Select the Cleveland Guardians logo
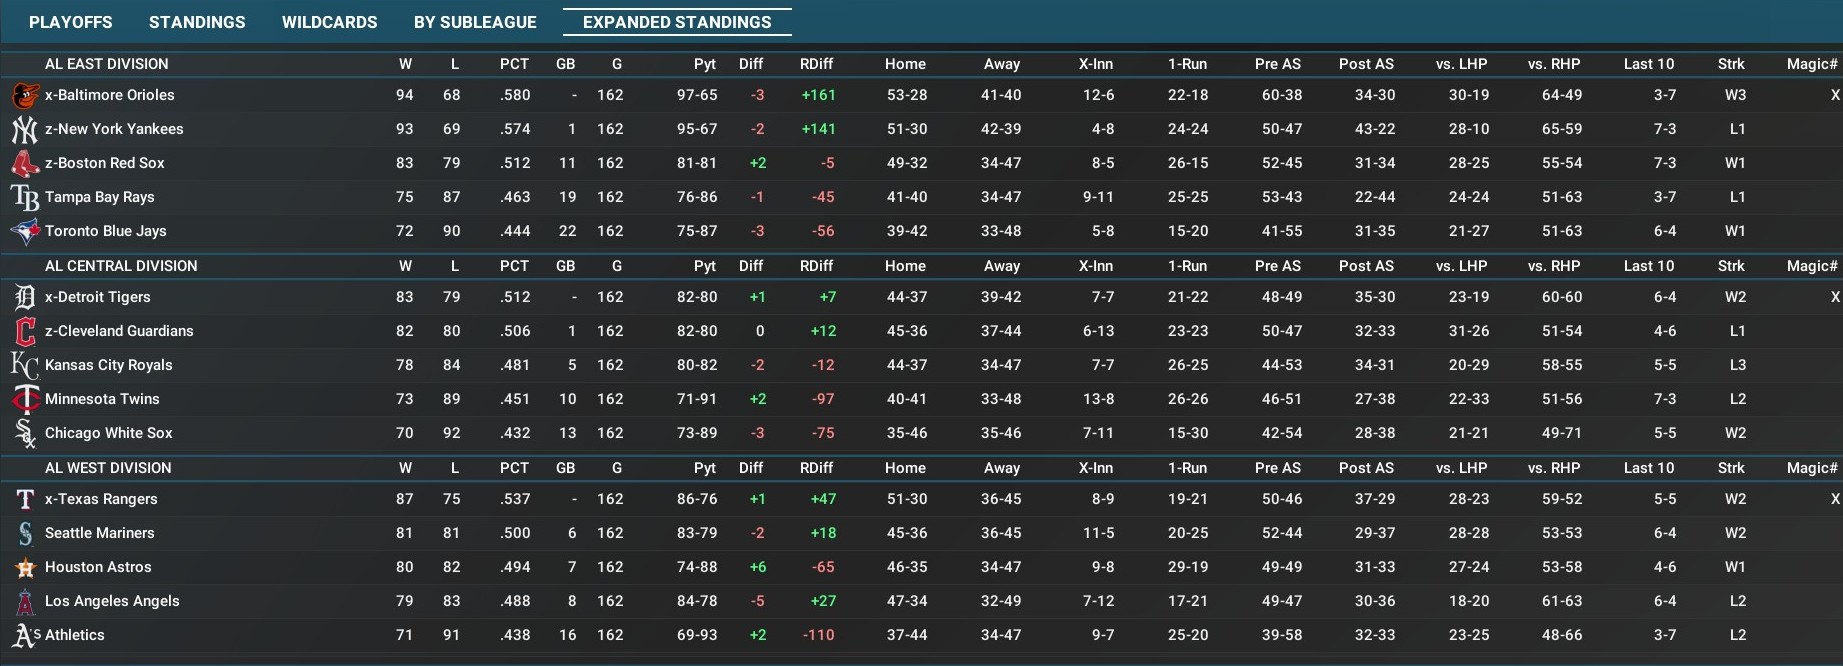This screenshot has width=1843, height=666. point(25,332)
